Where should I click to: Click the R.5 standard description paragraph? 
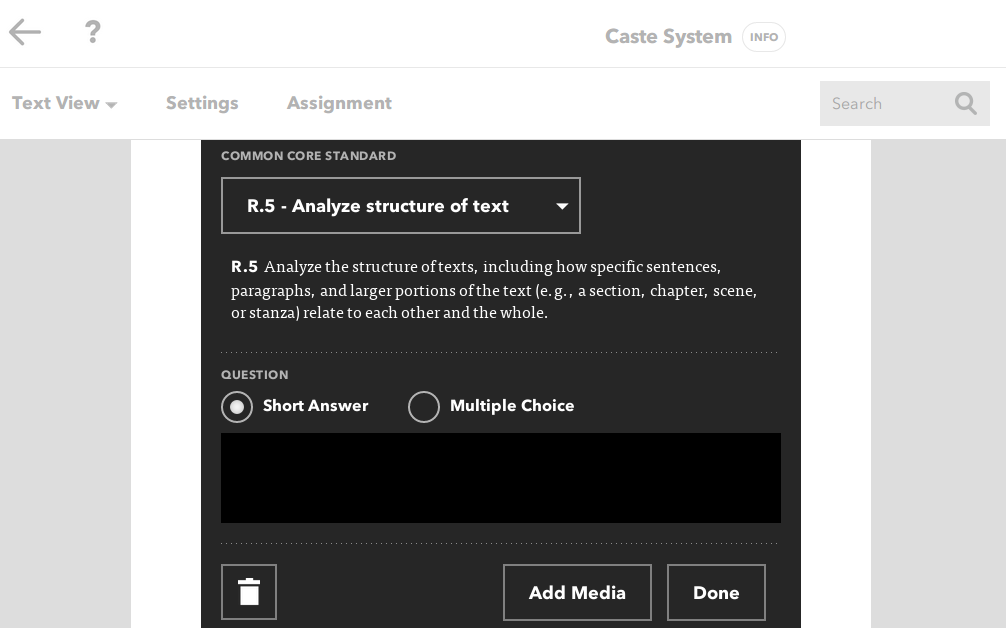tap(494, 290)
